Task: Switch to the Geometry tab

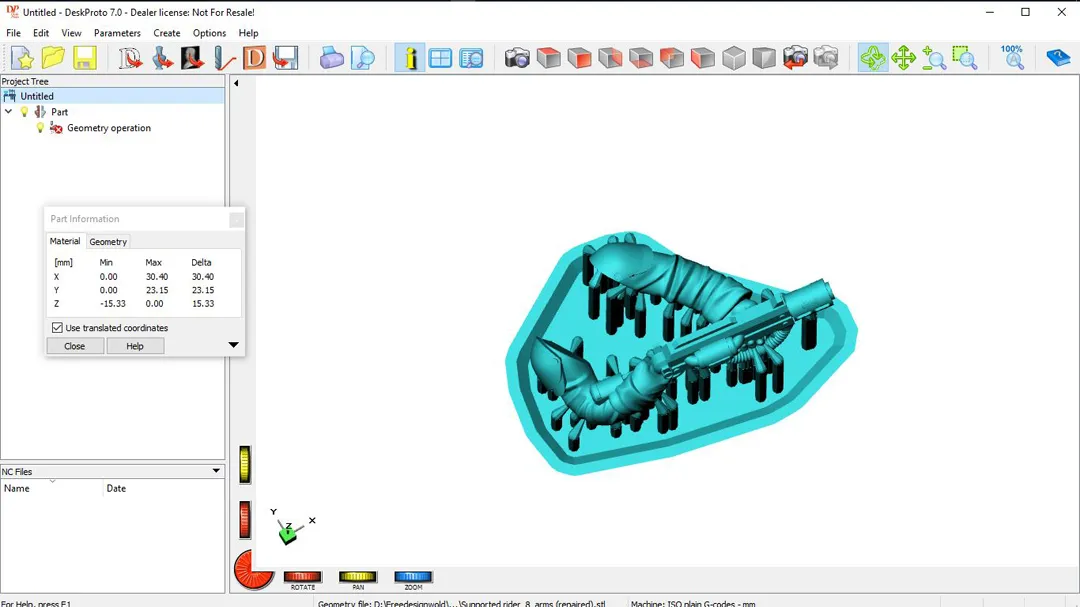Action: click(x=108, y=242)
